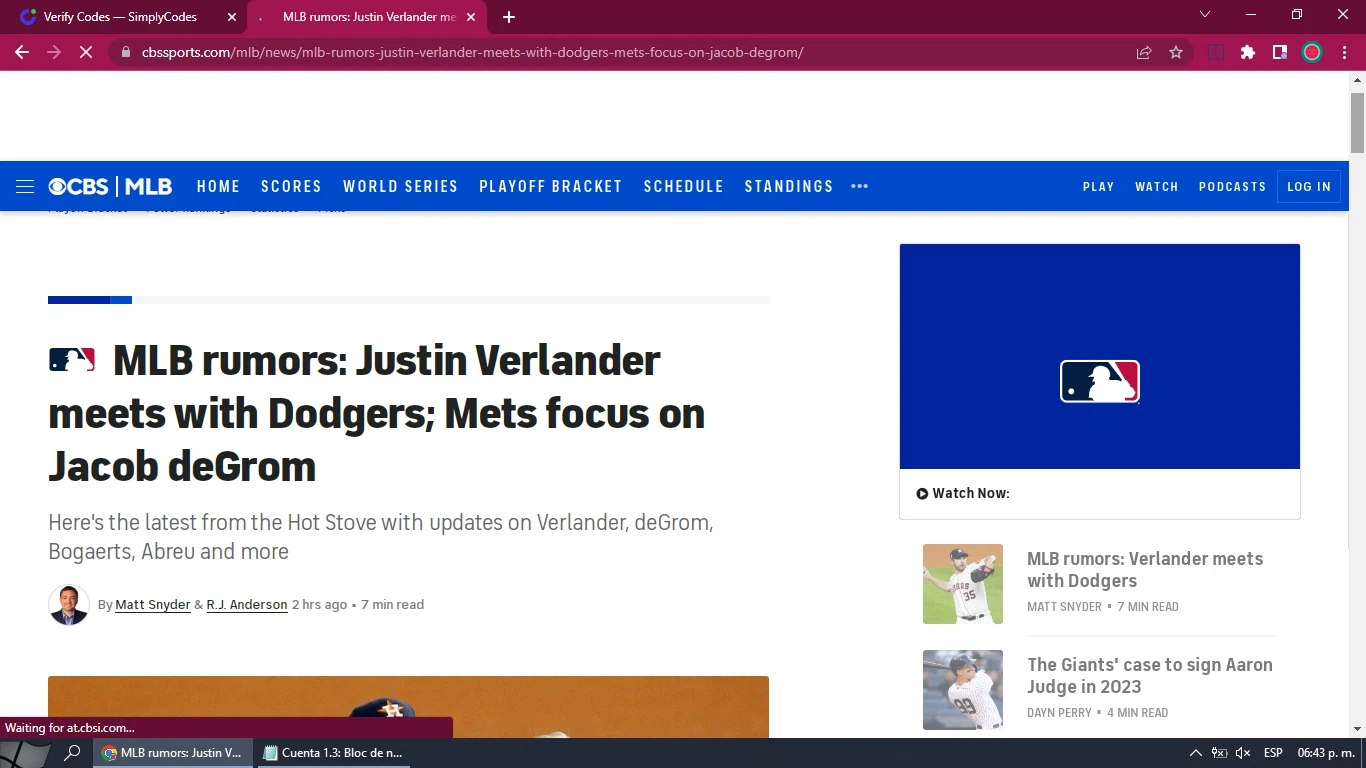Click the MLB logo in the video player
1366x768 pixels.
pos(1100,381)
